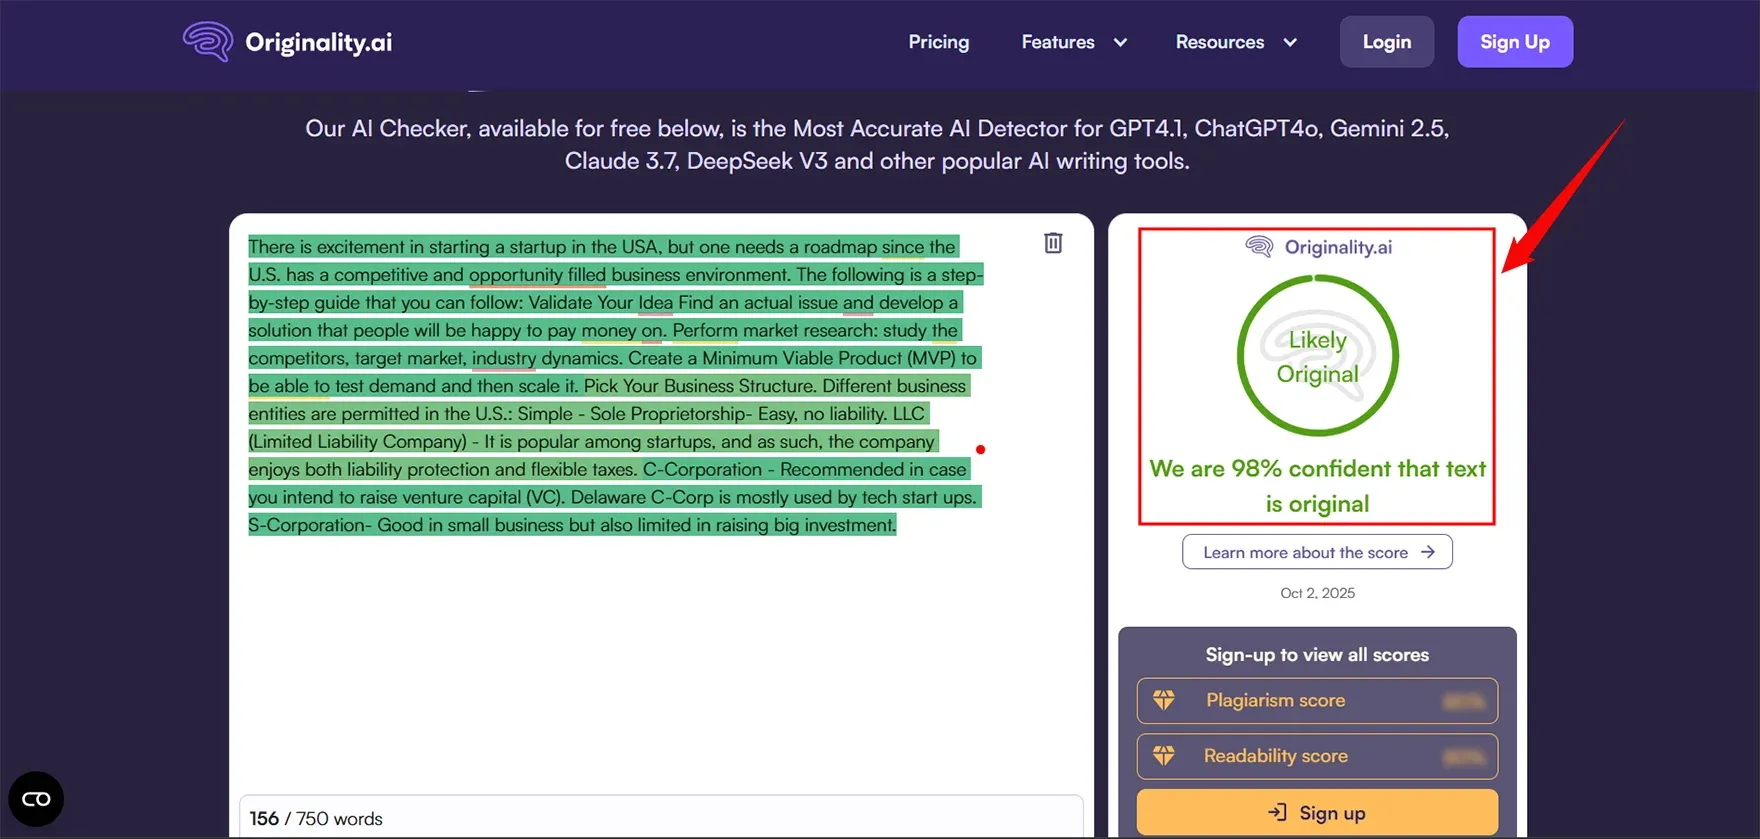Open the Features menu
Viewport: 1760px width, 839px height.
coord(1058,42)
